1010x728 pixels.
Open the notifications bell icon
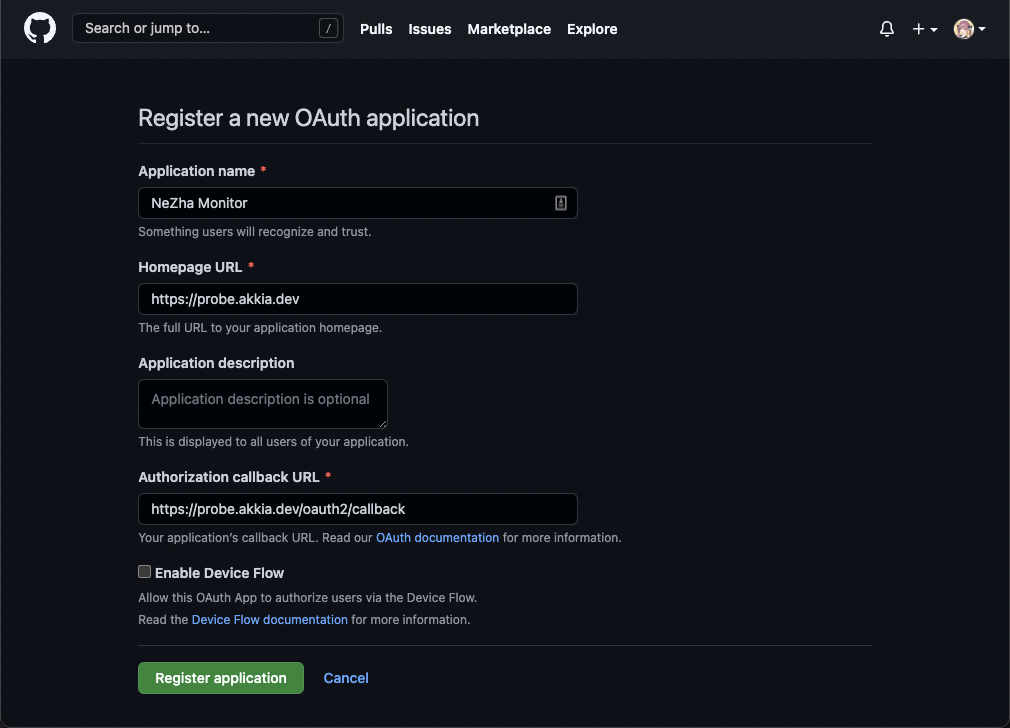pyautogui.click(x=886, y=29)
